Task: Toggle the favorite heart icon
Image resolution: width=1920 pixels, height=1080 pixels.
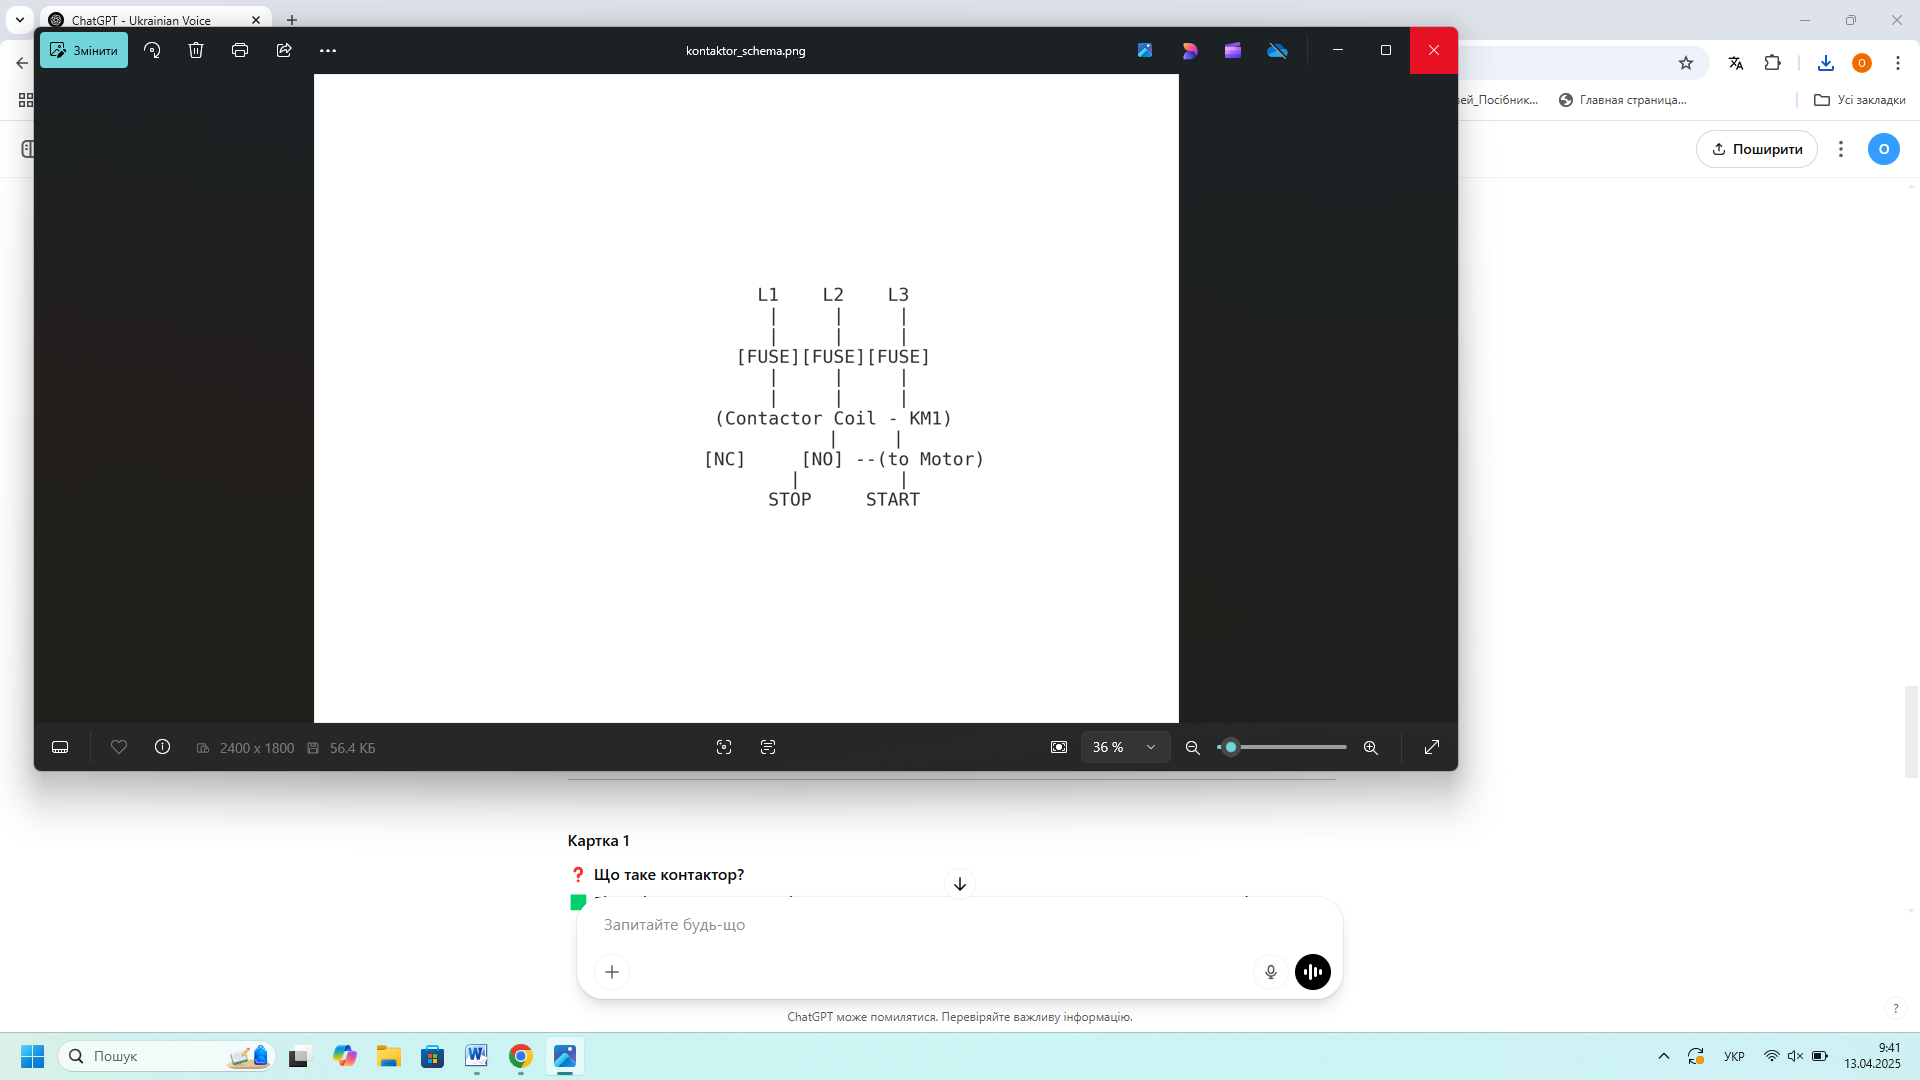Action: tap(119, 747)
